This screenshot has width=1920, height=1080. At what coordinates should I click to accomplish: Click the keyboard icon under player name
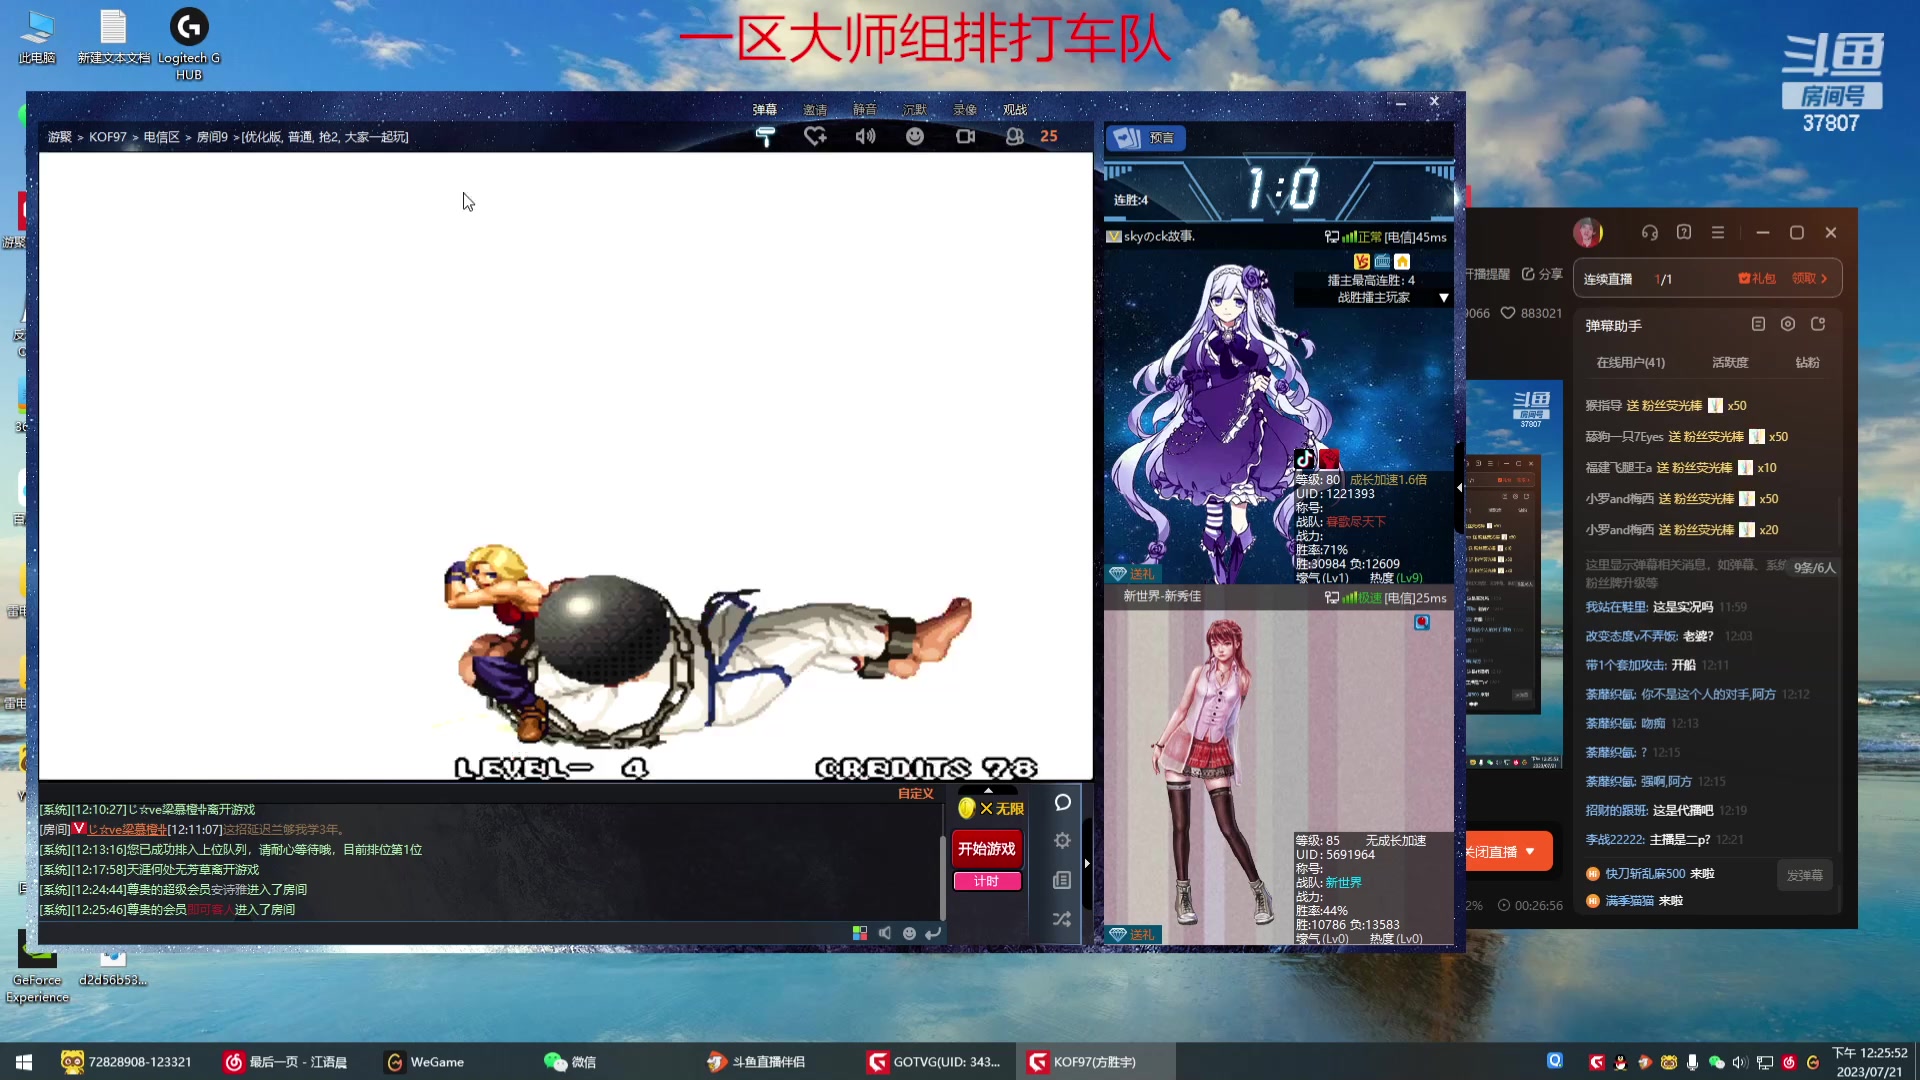pos(1382,261)
